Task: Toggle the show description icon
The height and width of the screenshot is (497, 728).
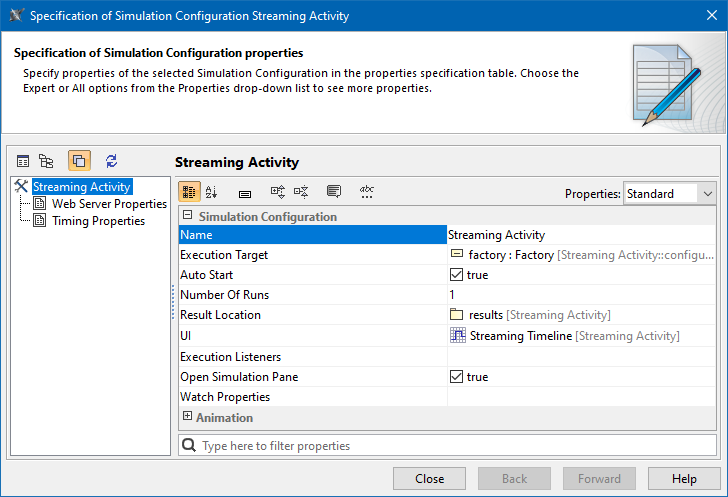Action: 334,192
